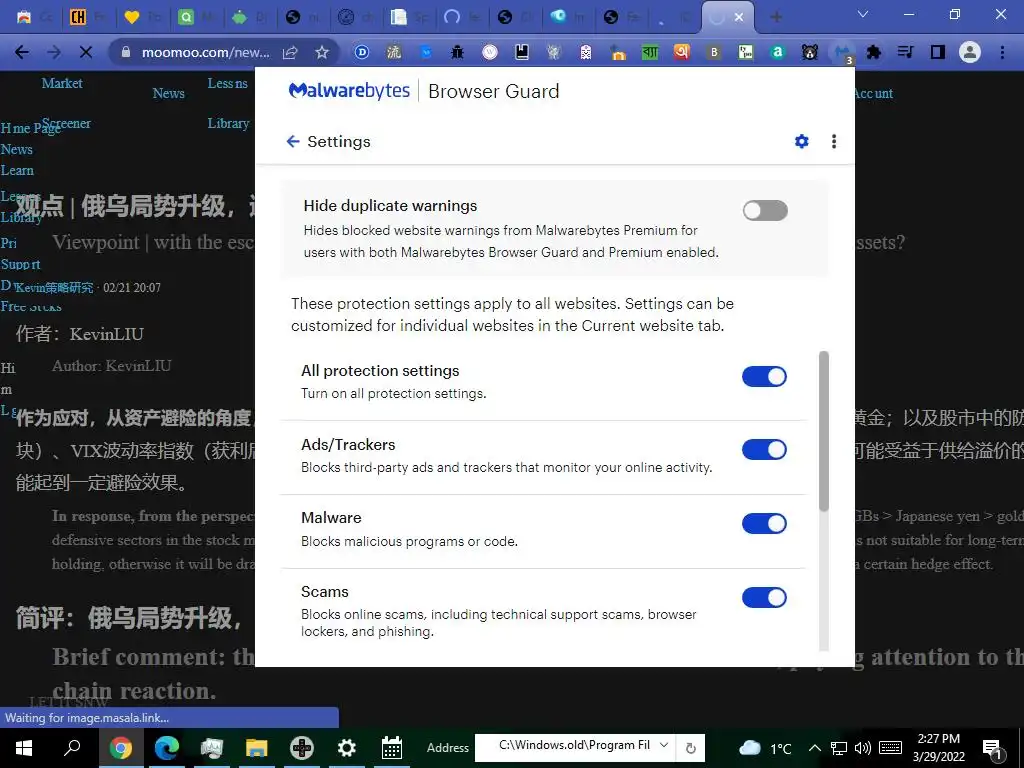
Task: Open volume control in system tray
Action: pos(862,748)
